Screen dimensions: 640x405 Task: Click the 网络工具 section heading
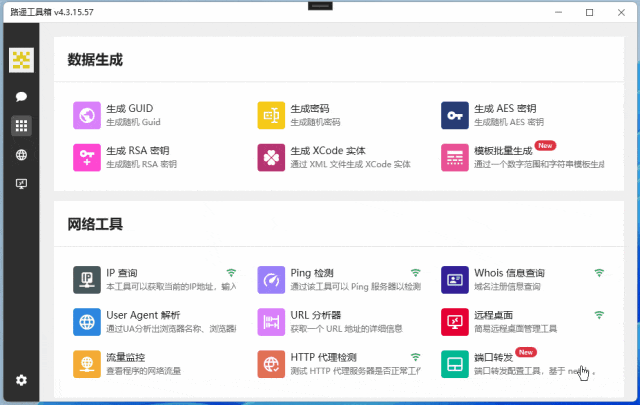pyautogui.click(x=95, y=224)
